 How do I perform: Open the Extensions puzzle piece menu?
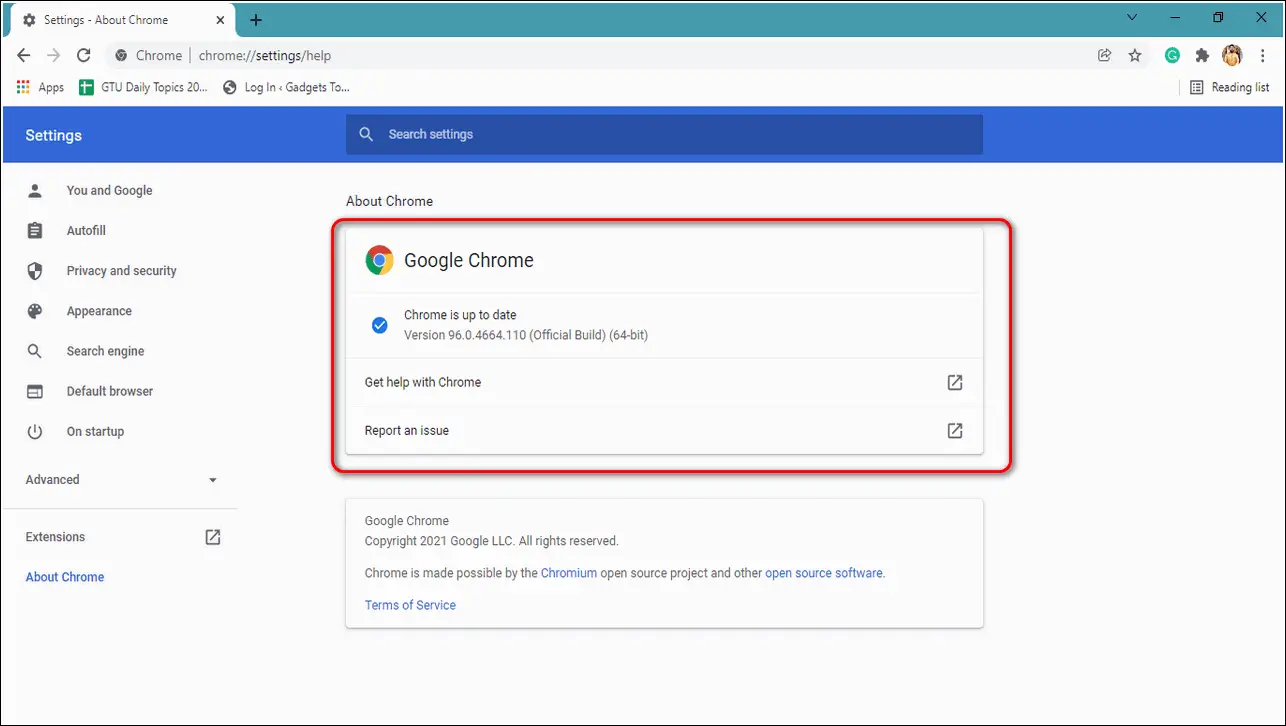click(1202, 56)
